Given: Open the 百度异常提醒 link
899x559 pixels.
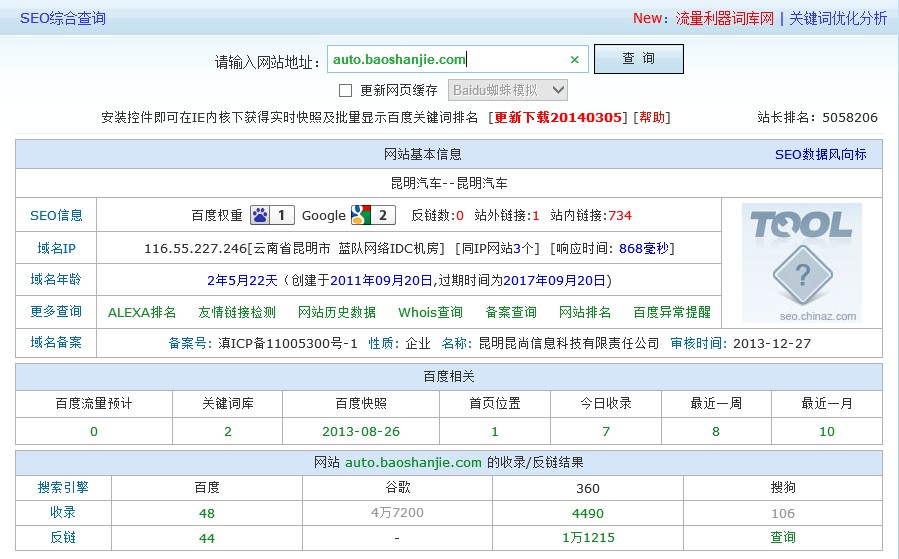Looking at the screenshot, I should tap(672, 312).
